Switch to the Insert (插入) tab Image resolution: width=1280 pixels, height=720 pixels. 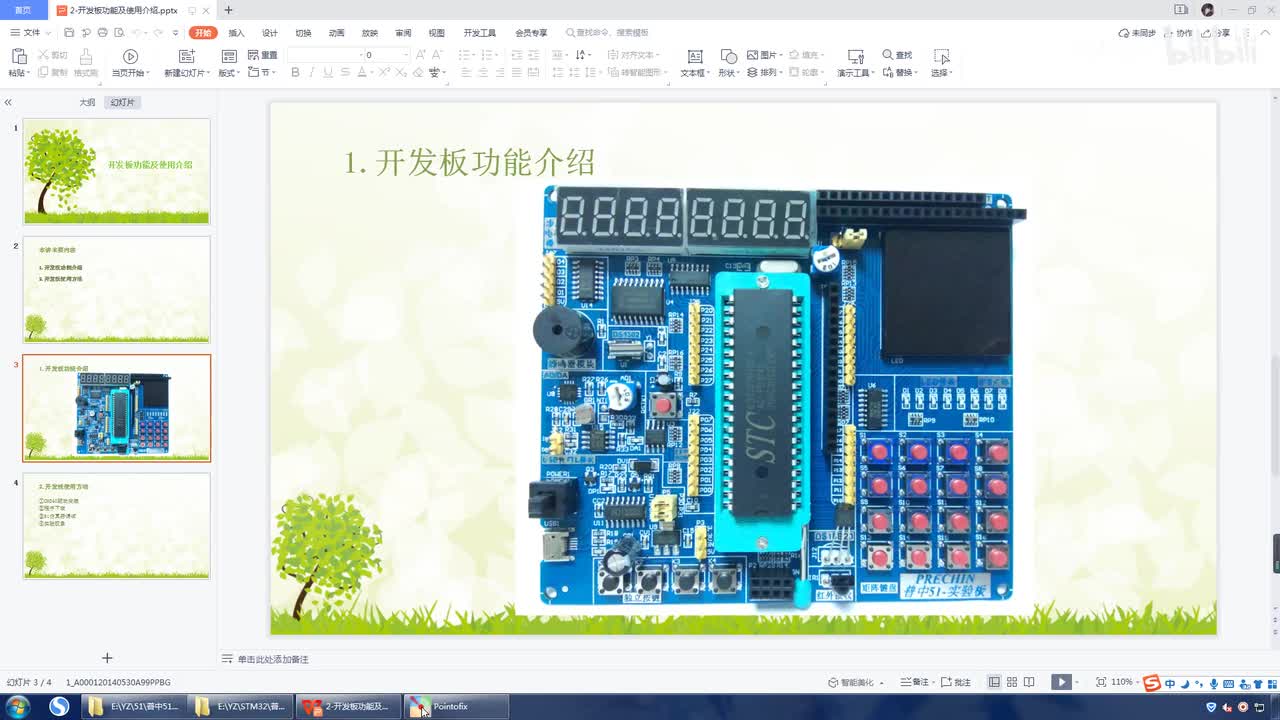pyautogui.click(x=236, y=33)
